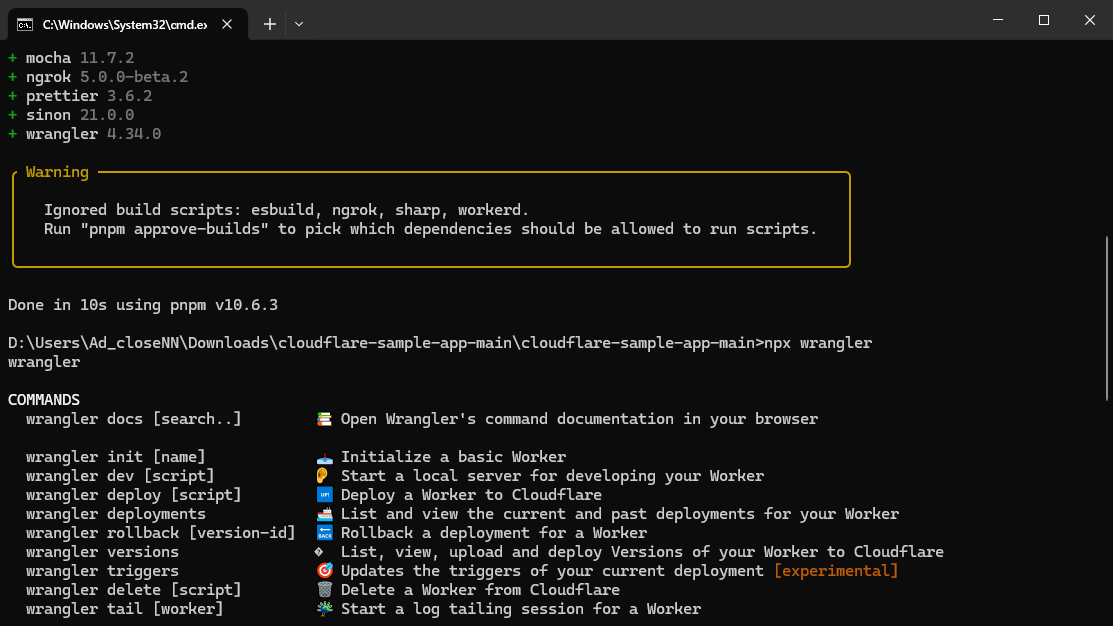Click 'wrangler dev [script]' command
1113x626 pixels.
pos(120,476)
